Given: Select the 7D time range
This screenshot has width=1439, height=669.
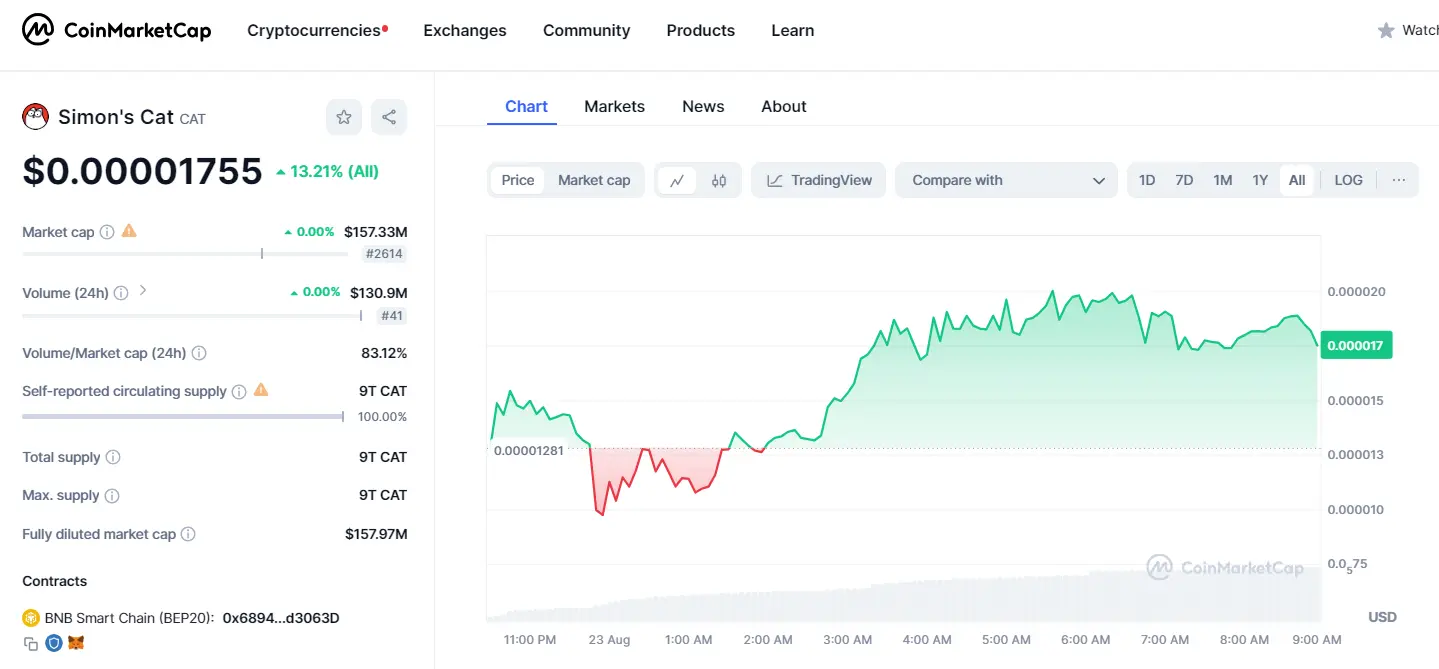Looking at the screenshot, I should pyautogui.click(x=1184, y=180).
